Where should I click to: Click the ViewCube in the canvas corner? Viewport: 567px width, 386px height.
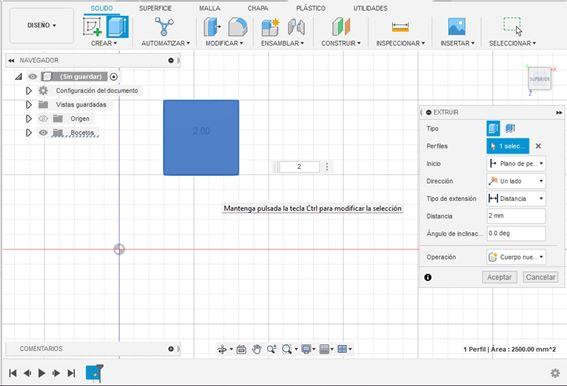pyautogui.click(x=539, y=79)
